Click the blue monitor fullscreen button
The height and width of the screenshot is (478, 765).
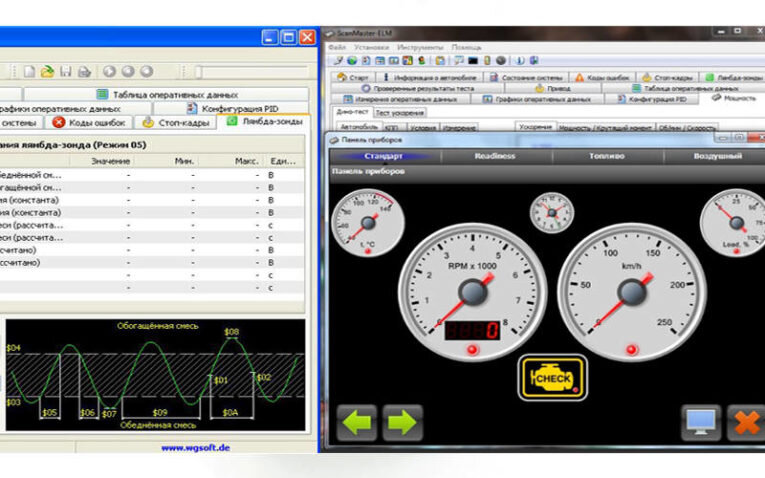tap(701, 422)
